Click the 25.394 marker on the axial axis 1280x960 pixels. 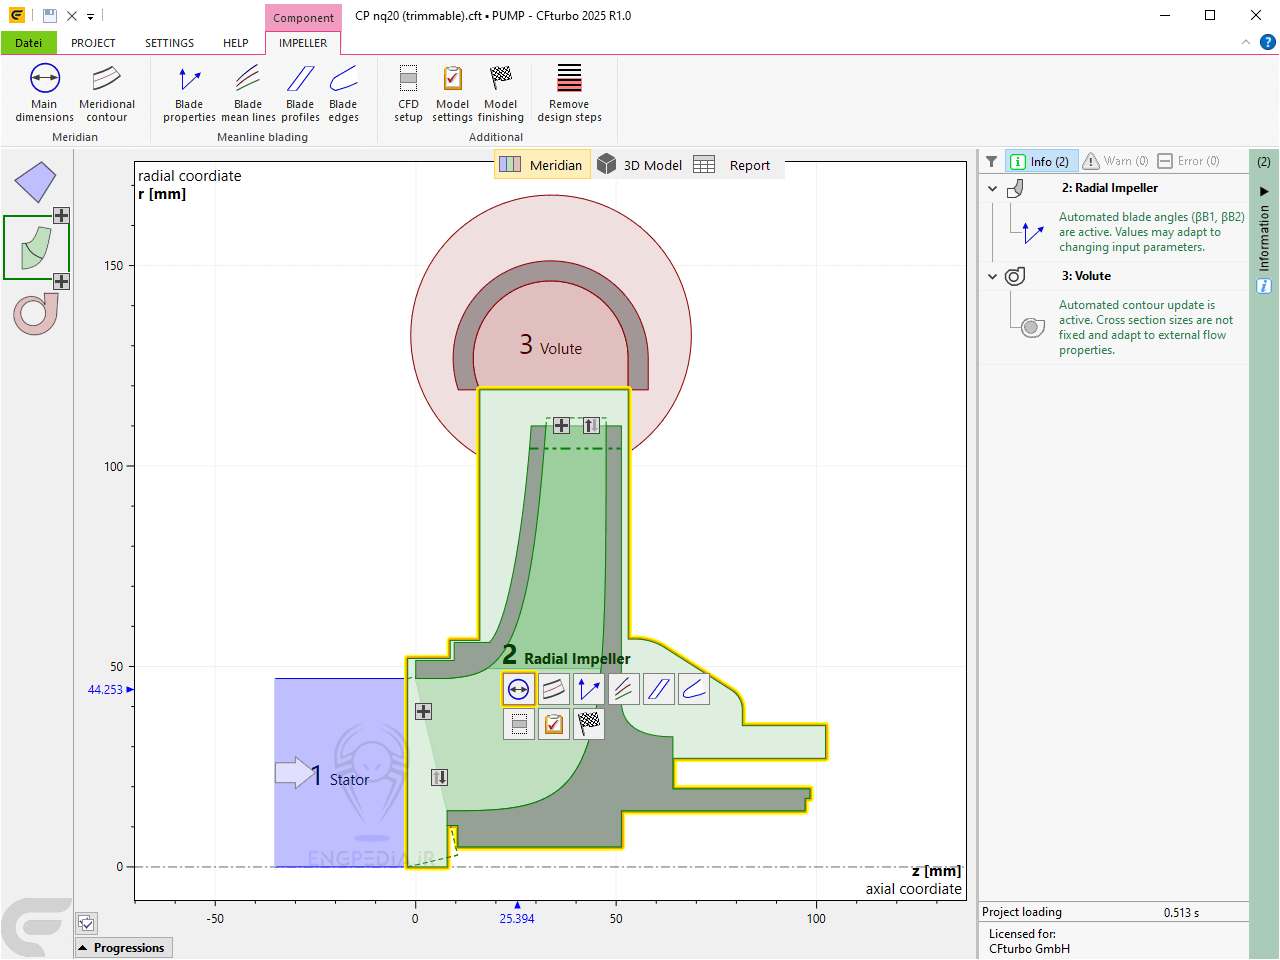click(517, 915)
